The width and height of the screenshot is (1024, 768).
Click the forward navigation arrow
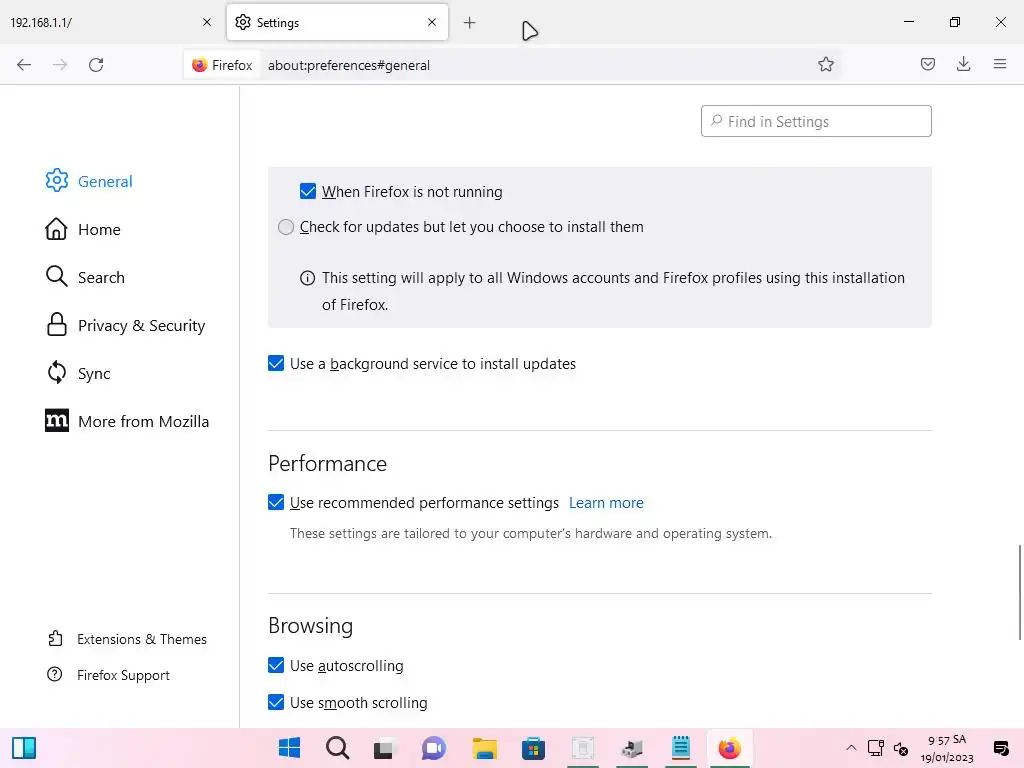point(60,65)
